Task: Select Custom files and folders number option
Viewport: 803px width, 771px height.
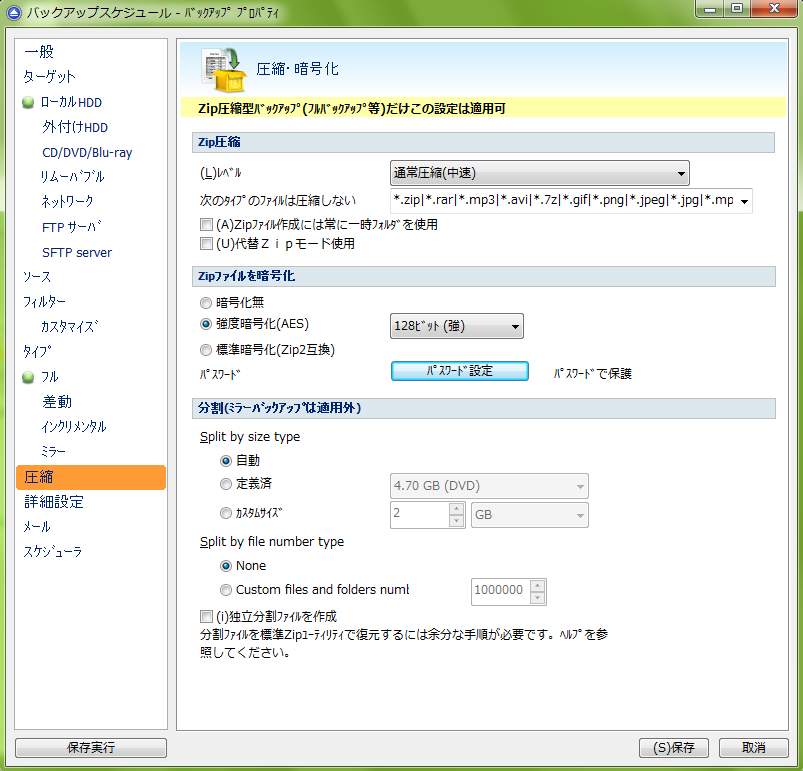Action: (x=225, y=590)
